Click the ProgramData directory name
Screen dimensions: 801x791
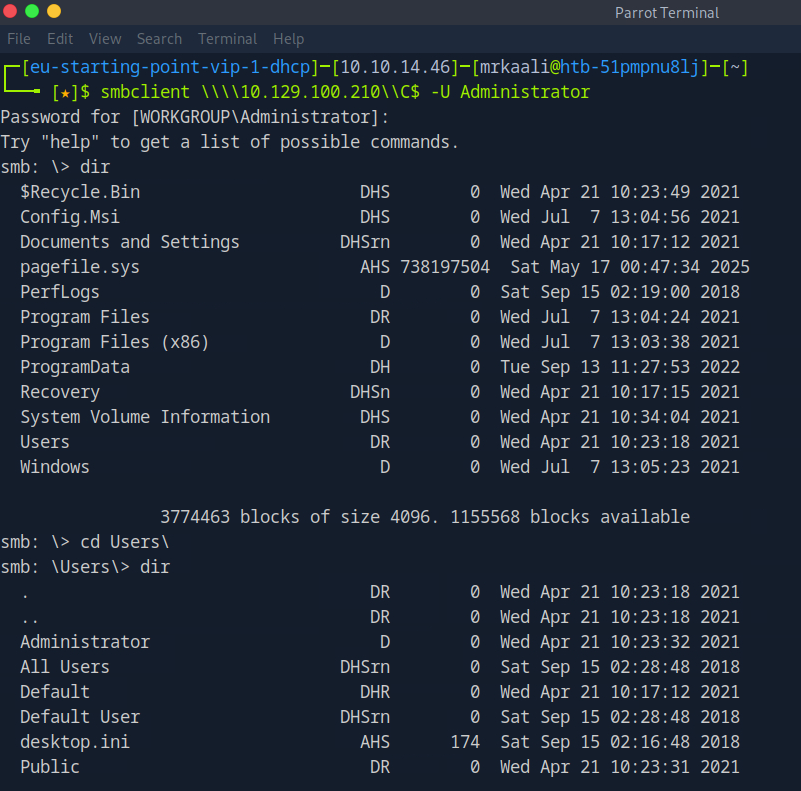[x=75, y=367]
